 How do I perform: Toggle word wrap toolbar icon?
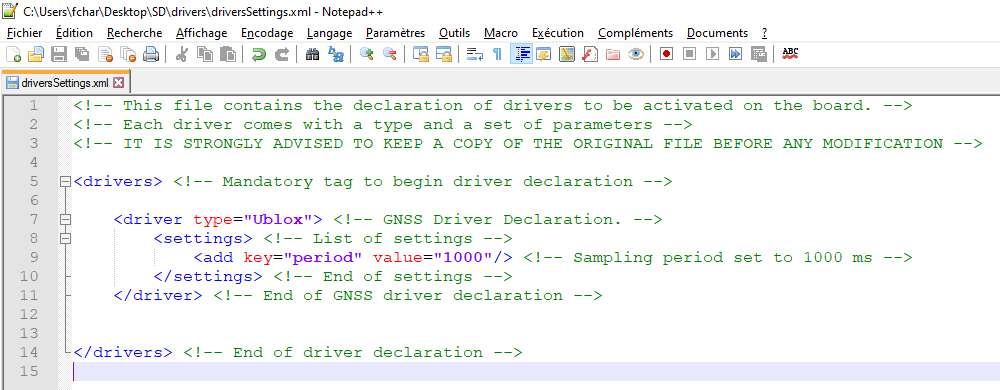point(474,54)
